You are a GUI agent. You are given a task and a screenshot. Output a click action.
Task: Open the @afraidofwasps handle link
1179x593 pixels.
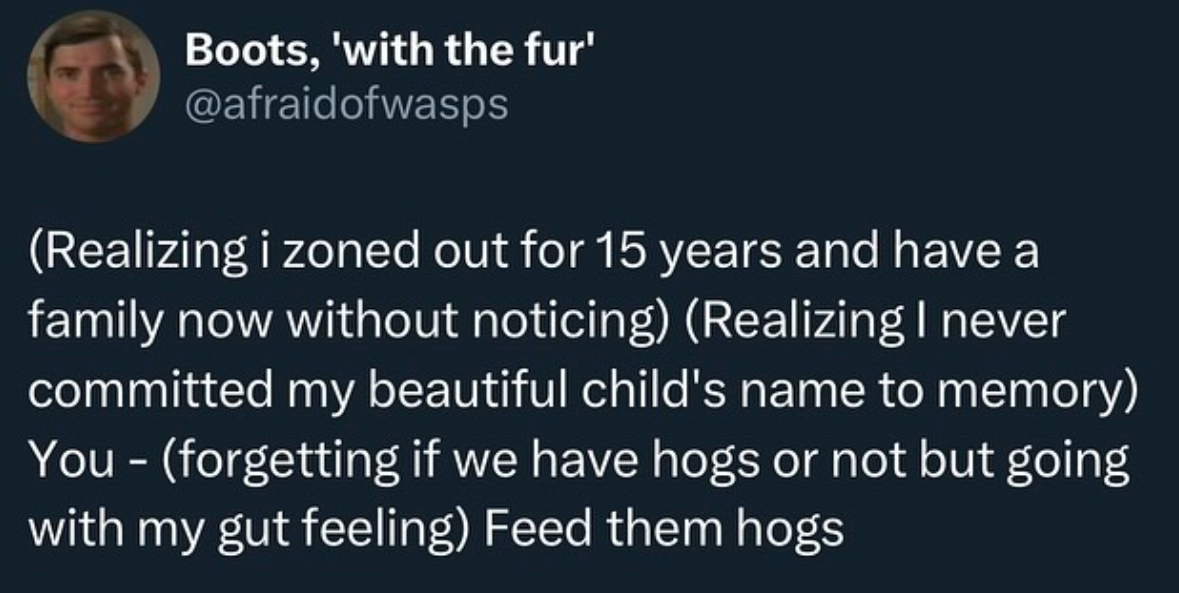(347, 104)
